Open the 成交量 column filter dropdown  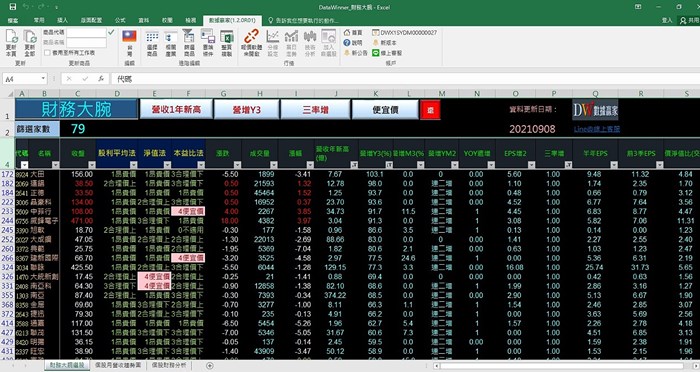pos(274,165)
